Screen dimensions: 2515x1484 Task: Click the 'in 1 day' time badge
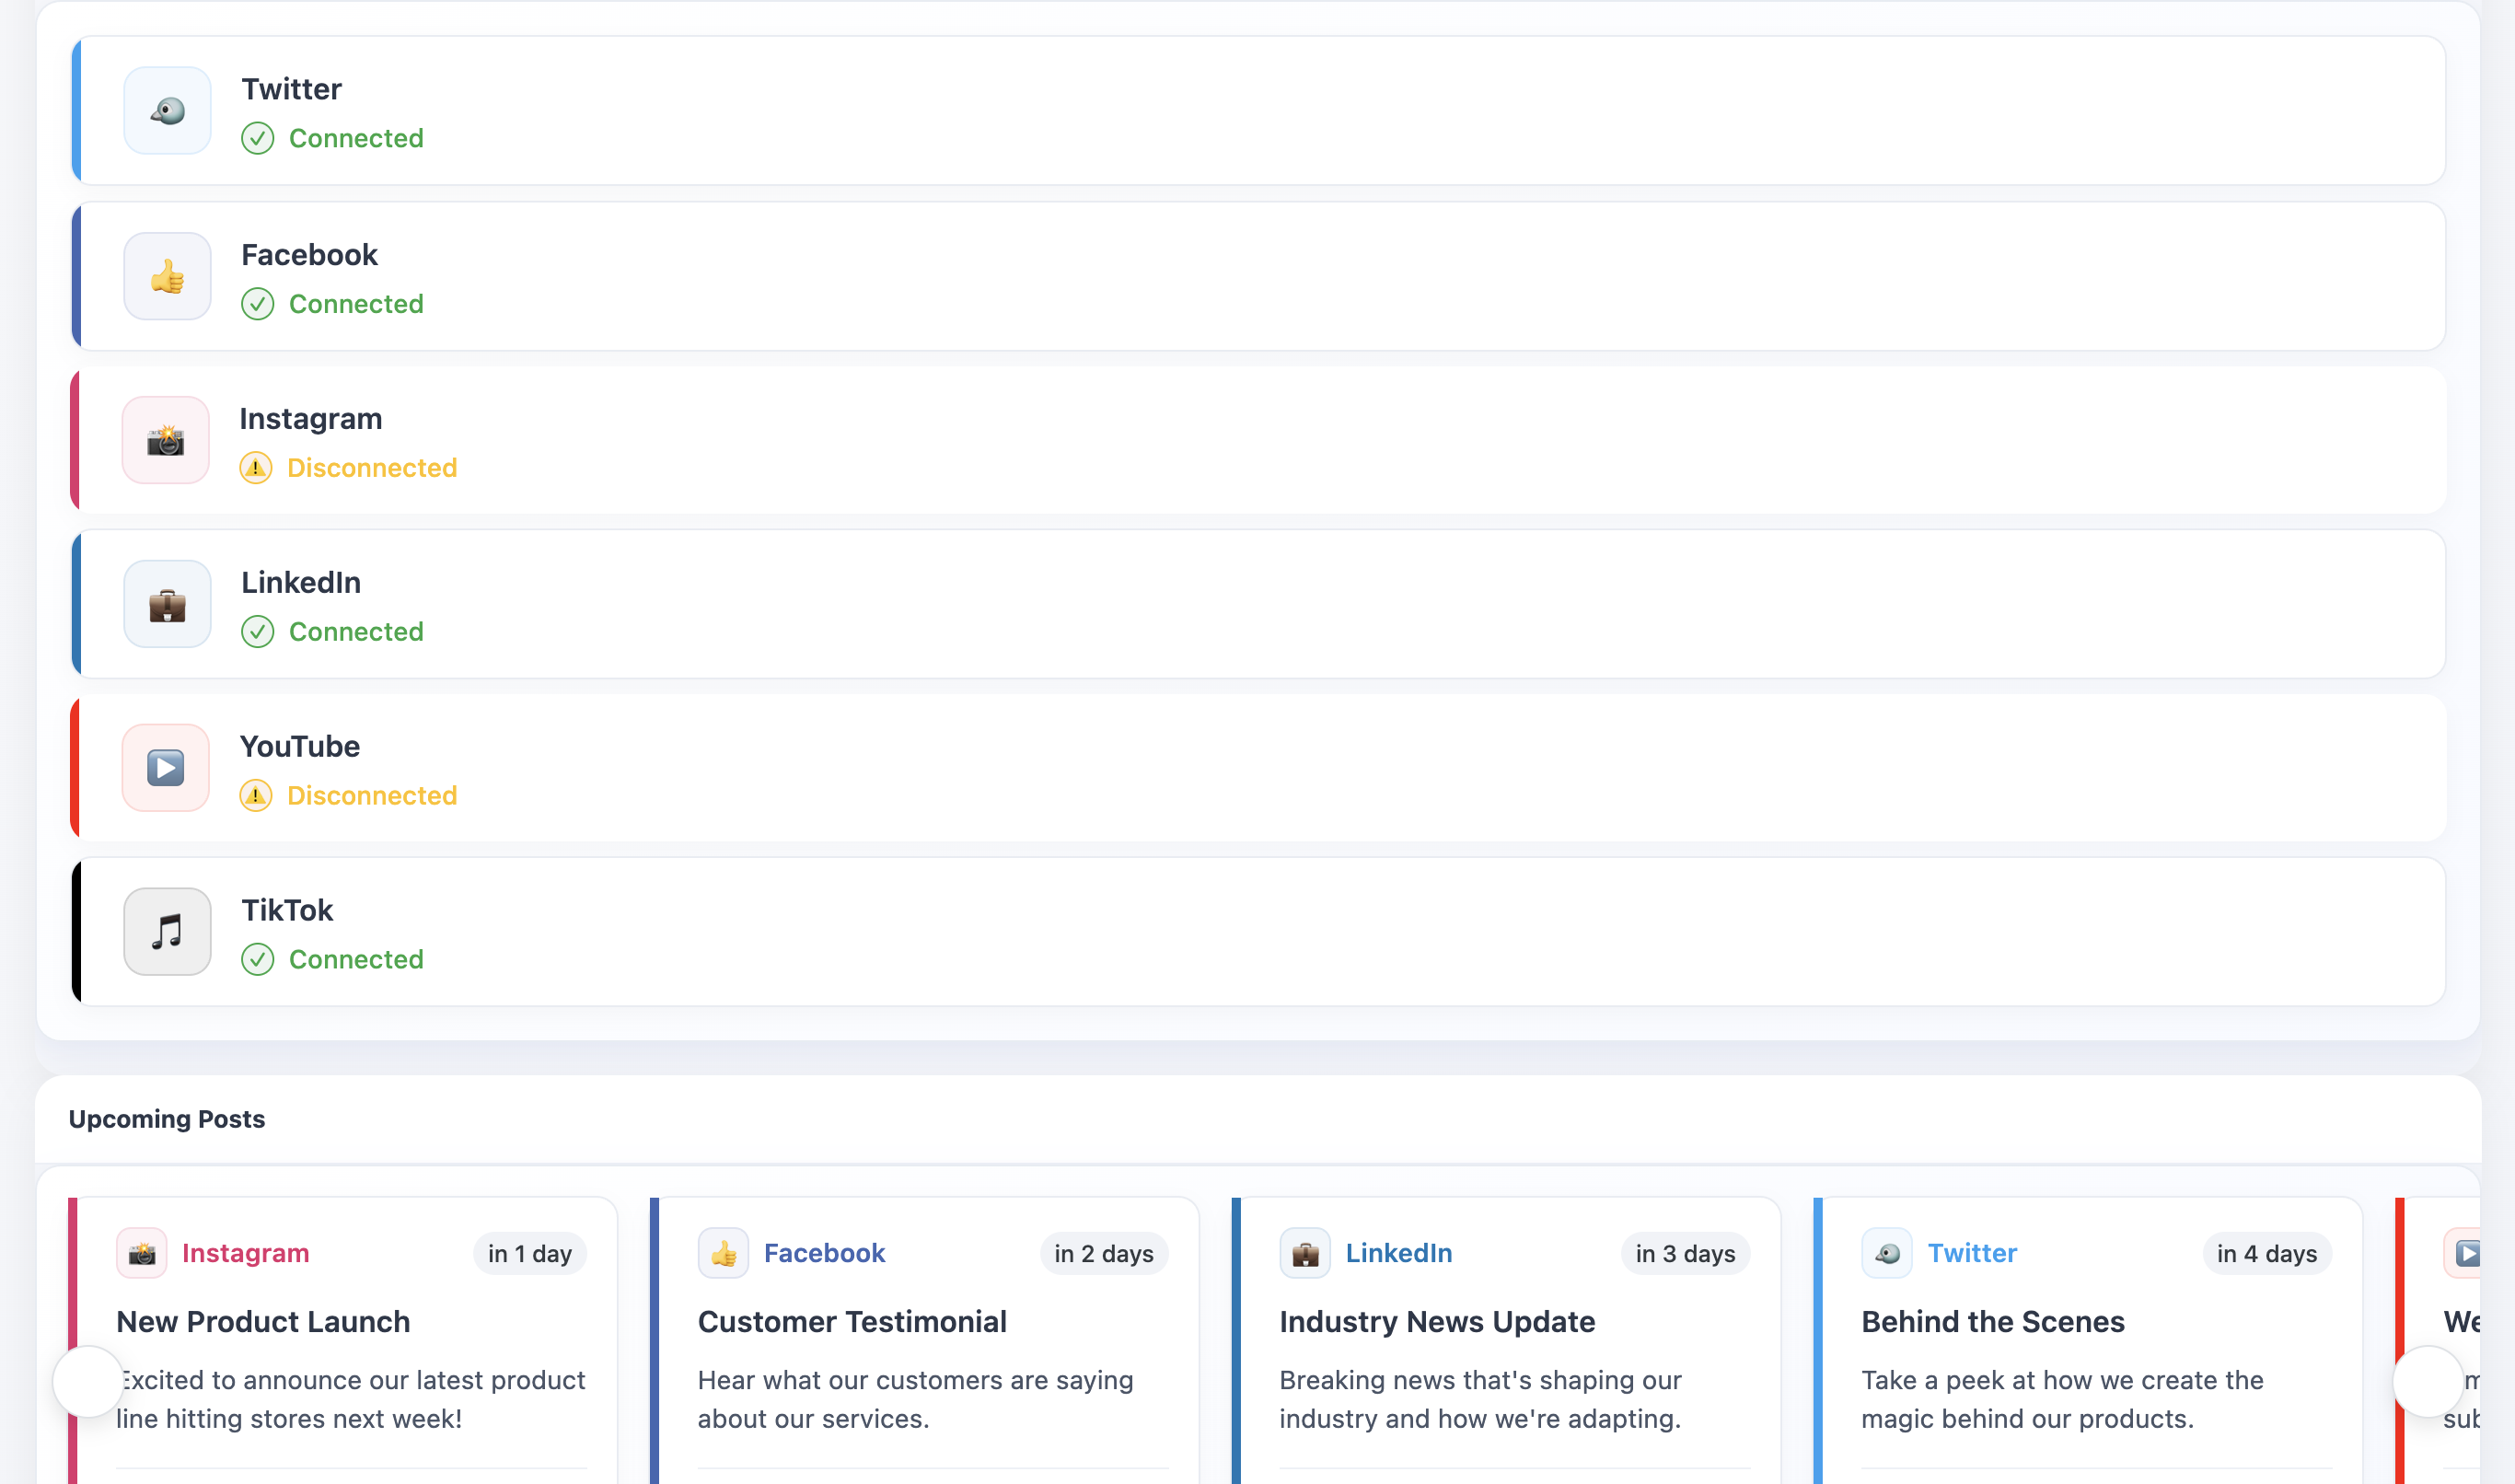click(x=530, y=1254)
